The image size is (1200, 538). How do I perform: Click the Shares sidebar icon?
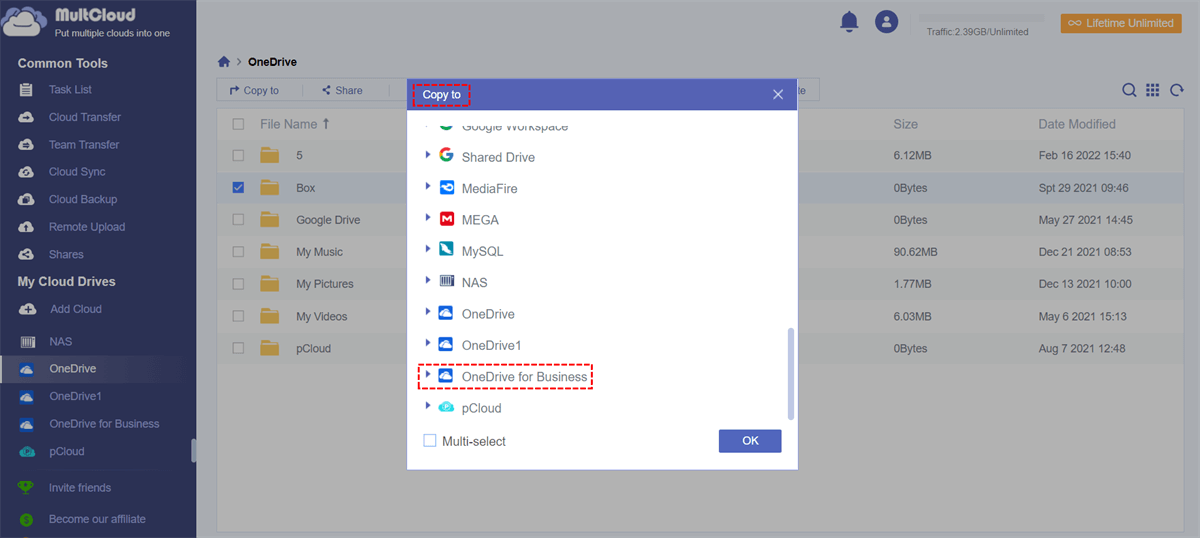click(27, 254)
